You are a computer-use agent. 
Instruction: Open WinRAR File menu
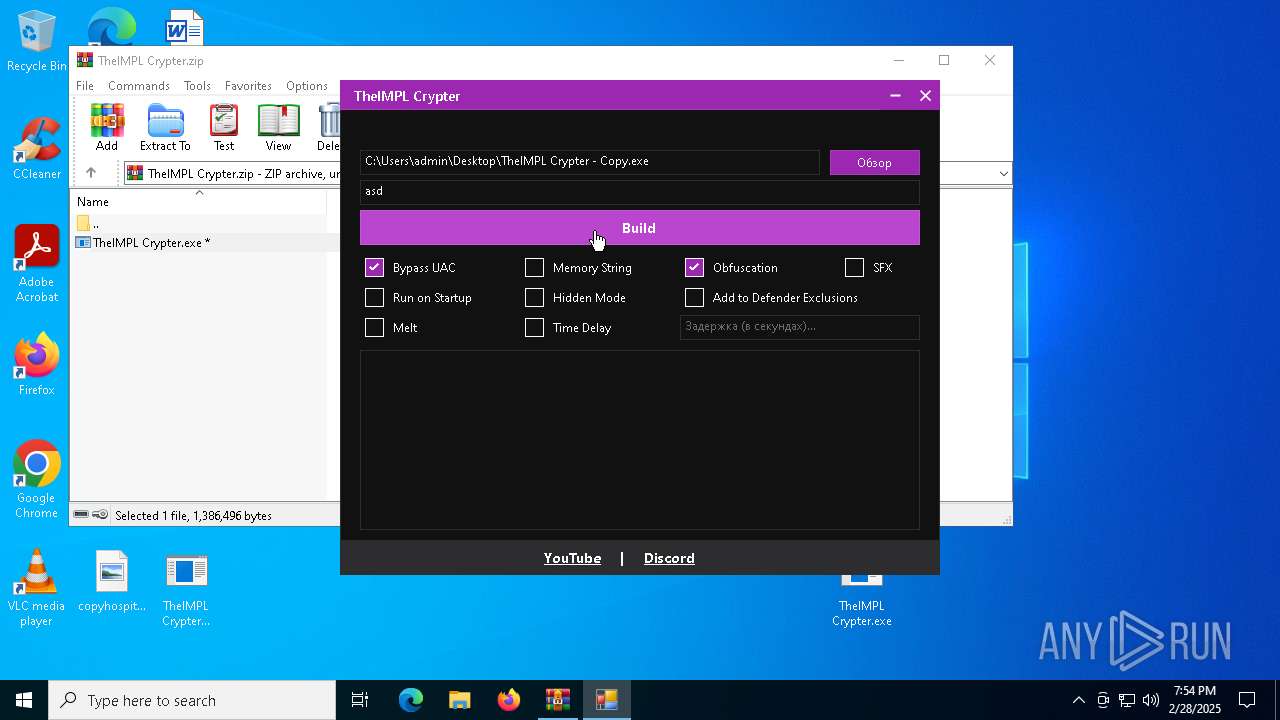pos(85,86)
